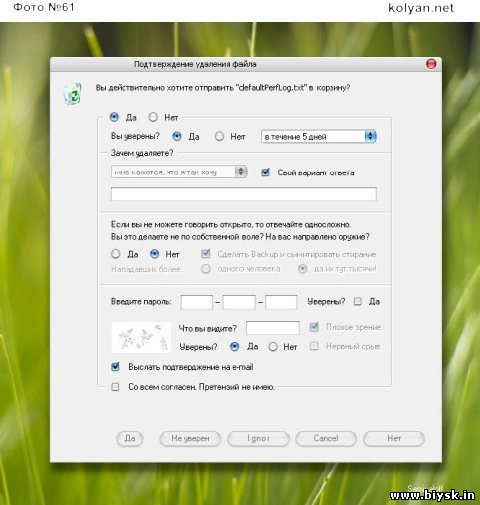Click the 'Не уверен' button

190,438
